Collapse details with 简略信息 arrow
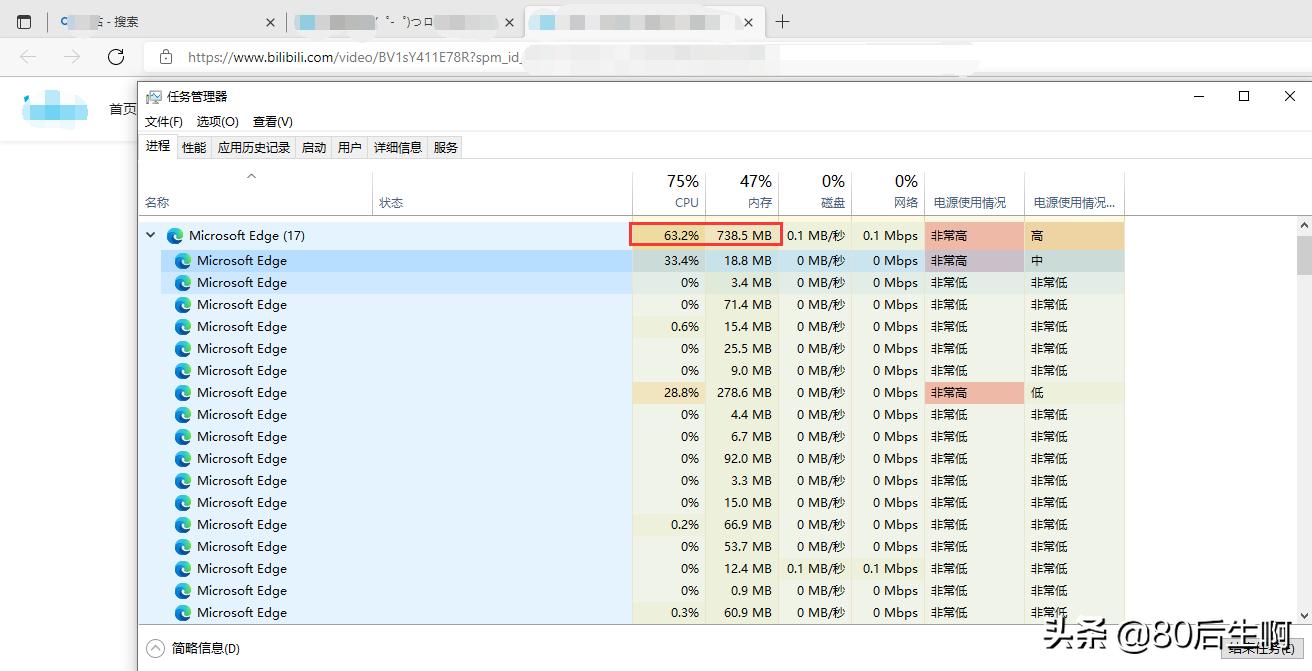 click(154, 648)
